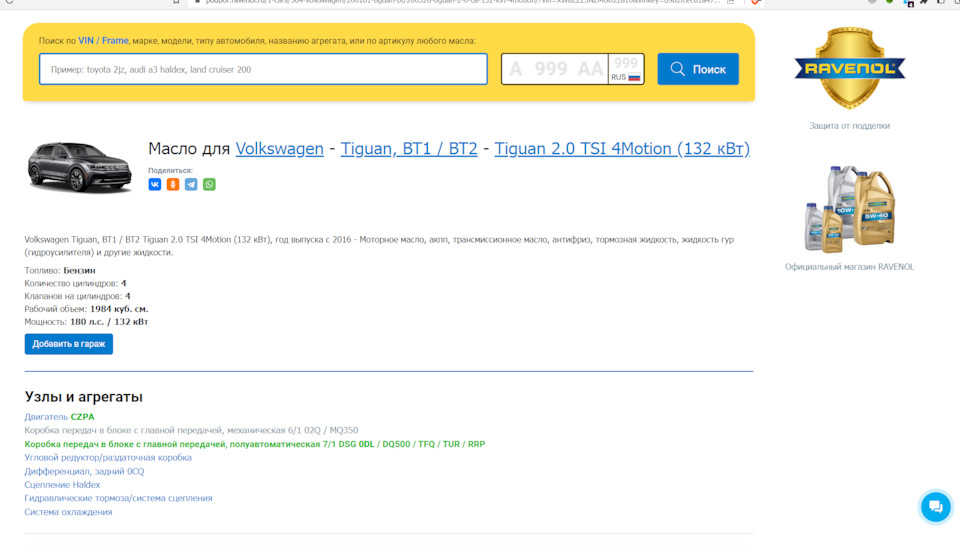The width and height of the screenshot is (960, 545).
Task: Click the Tiguan car thumbnail image
Action: point(80,167)
